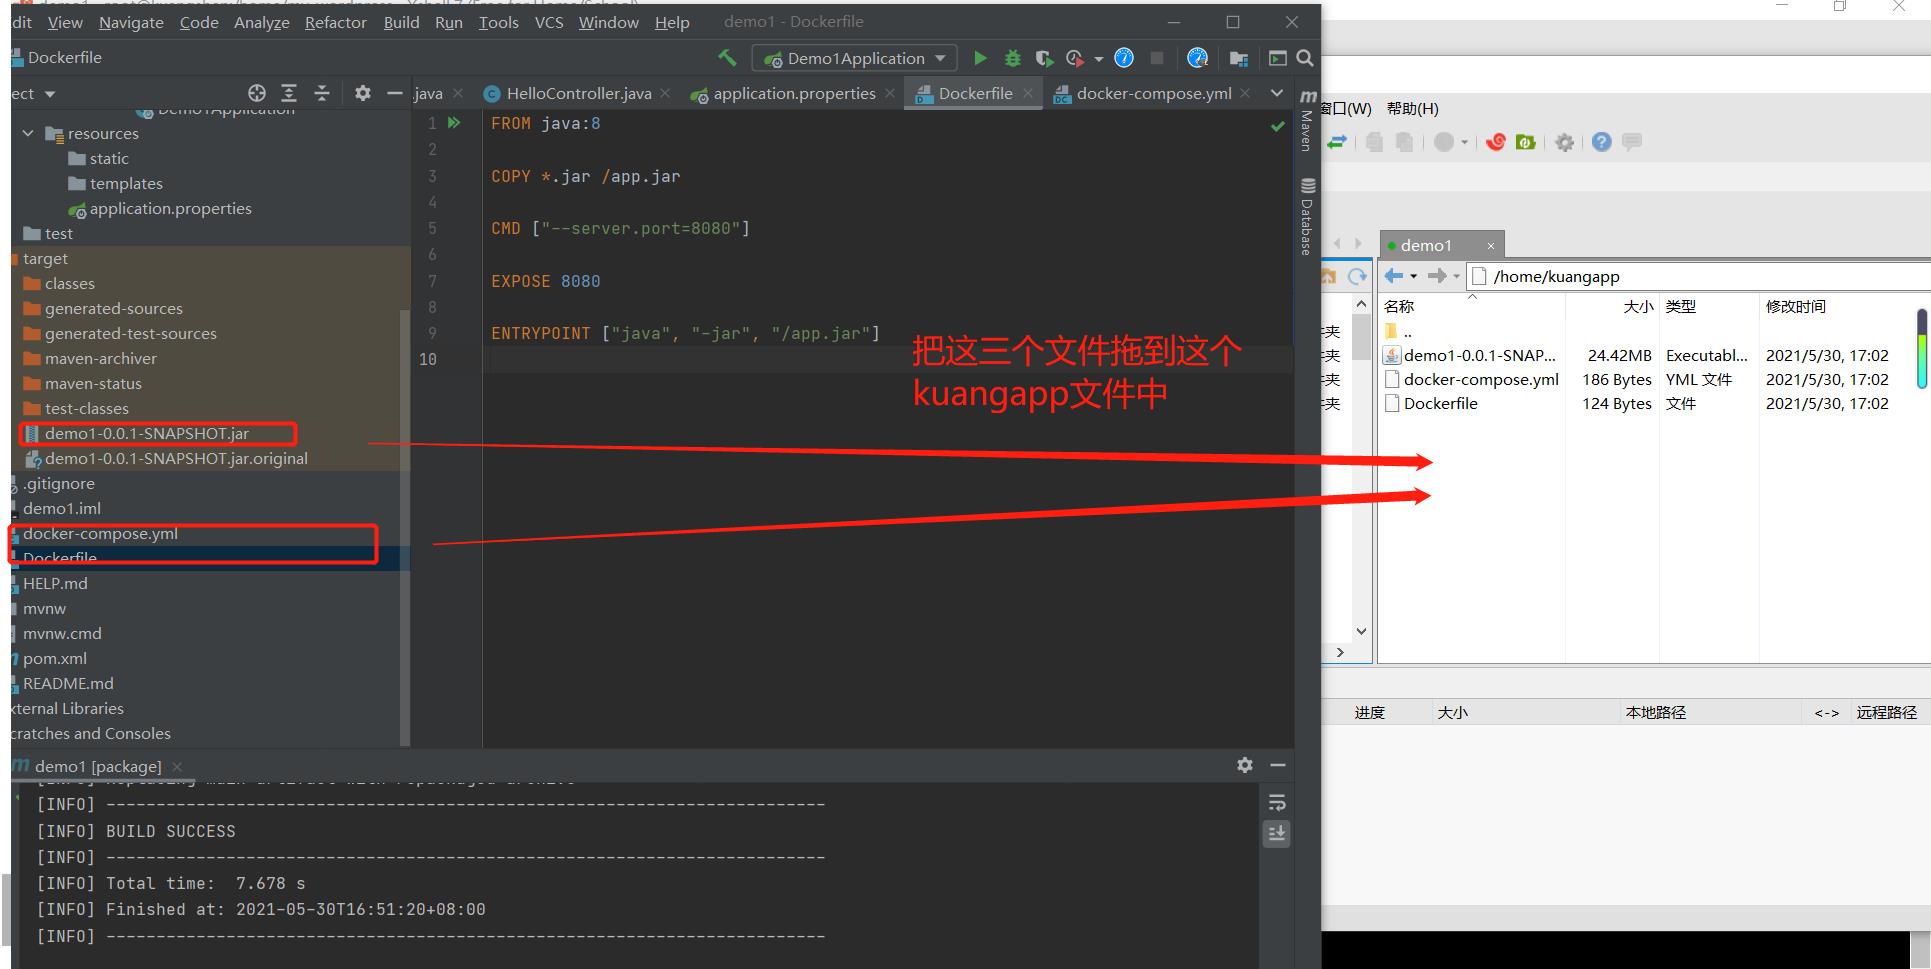Screen dimensions: 1931x969
Task: Select Dockerfile in Xftp remote list
Action: 1440,403
